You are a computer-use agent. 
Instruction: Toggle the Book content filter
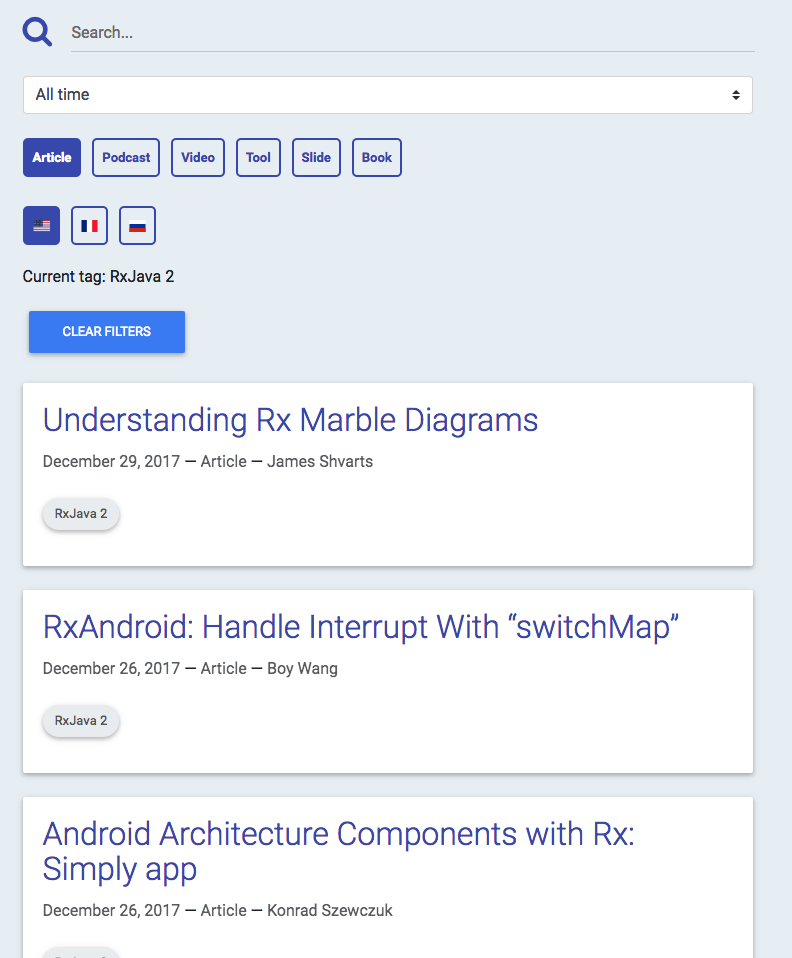[376, 157]
